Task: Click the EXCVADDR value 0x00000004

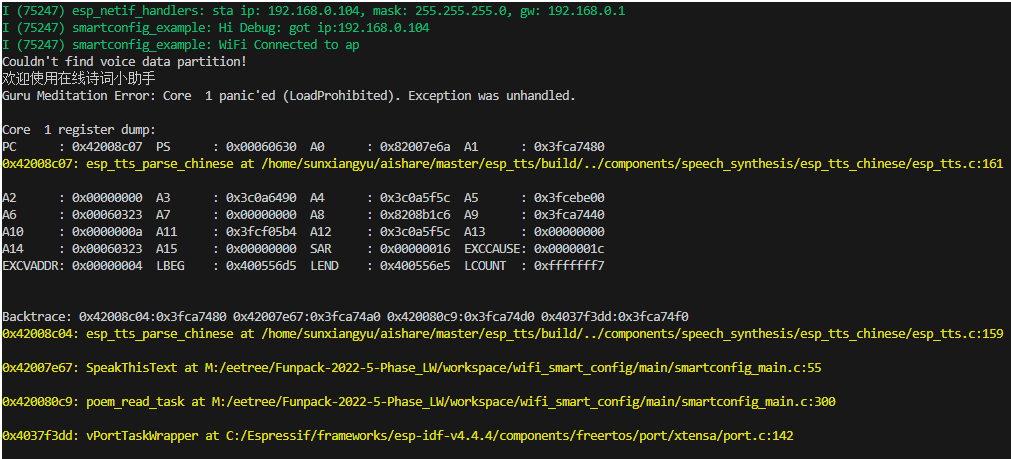Action: [107, 266]
